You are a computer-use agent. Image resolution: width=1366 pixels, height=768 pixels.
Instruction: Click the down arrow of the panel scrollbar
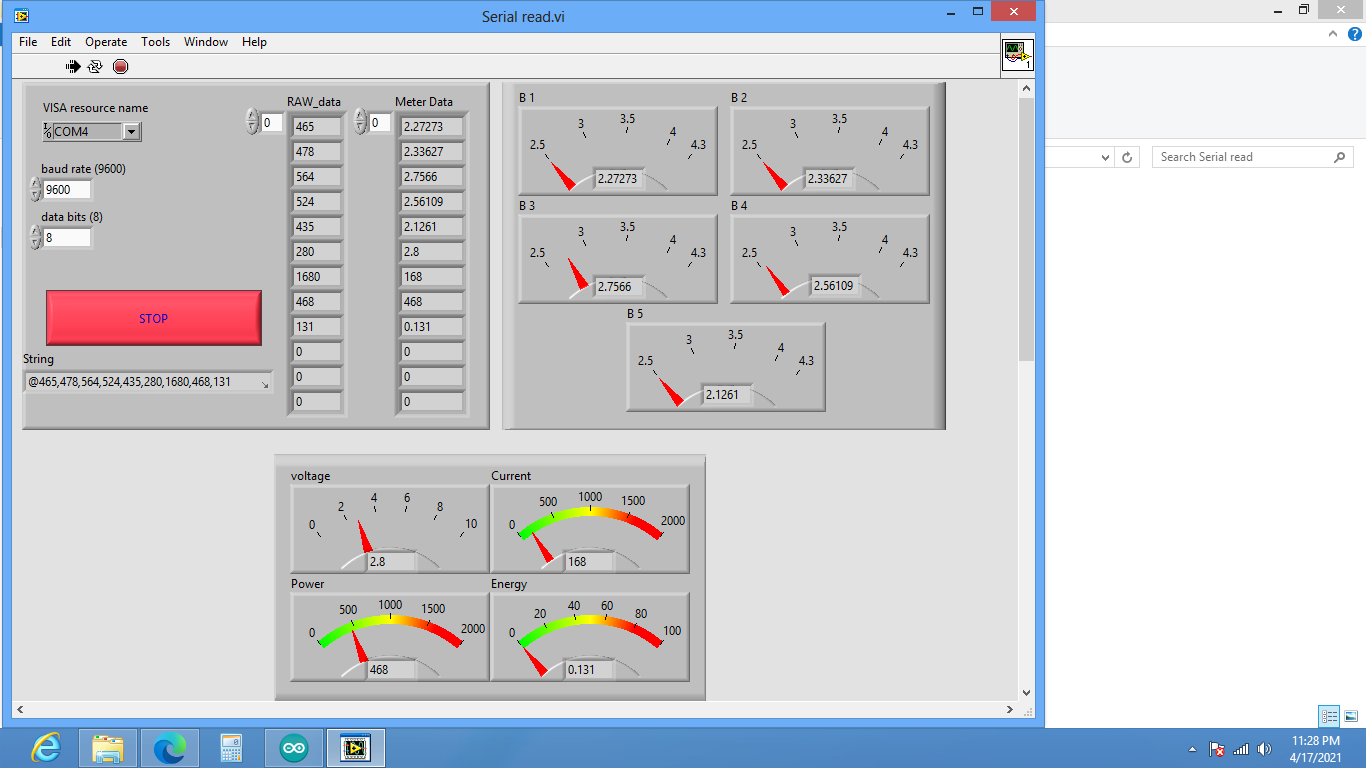(x=1026, y=690)
